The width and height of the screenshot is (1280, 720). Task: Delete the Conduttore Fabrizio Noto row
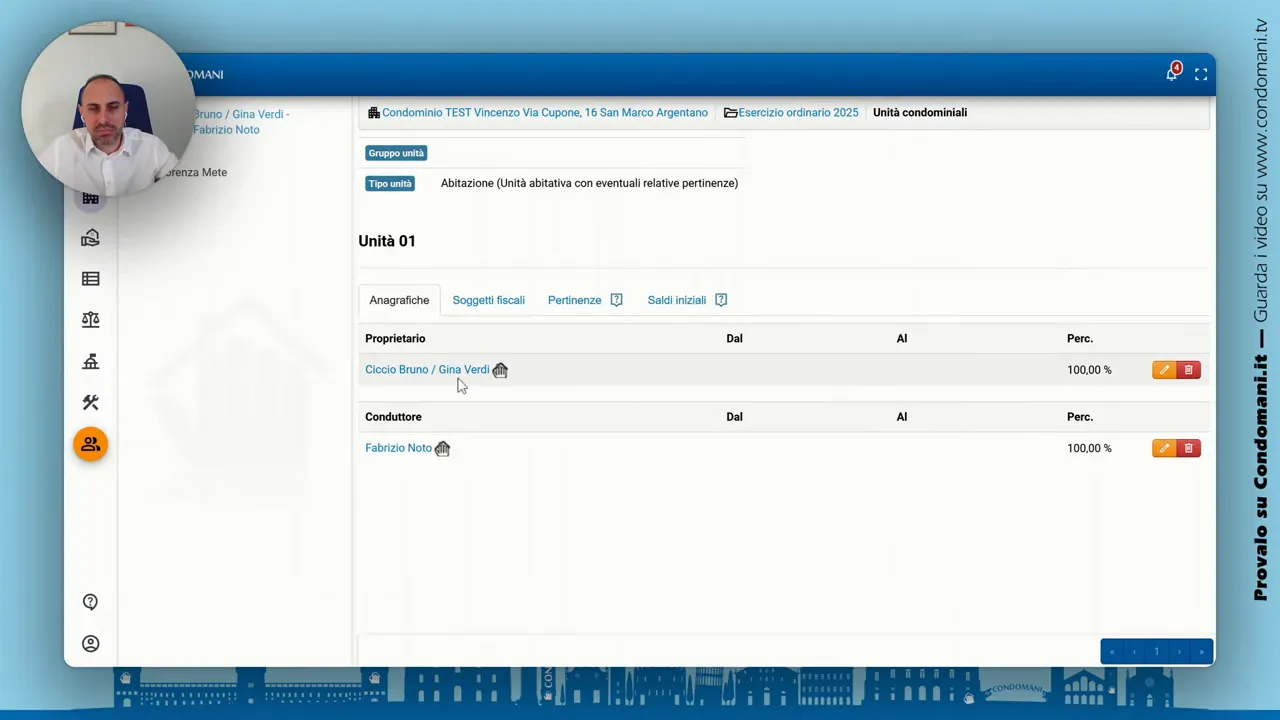1189,448
